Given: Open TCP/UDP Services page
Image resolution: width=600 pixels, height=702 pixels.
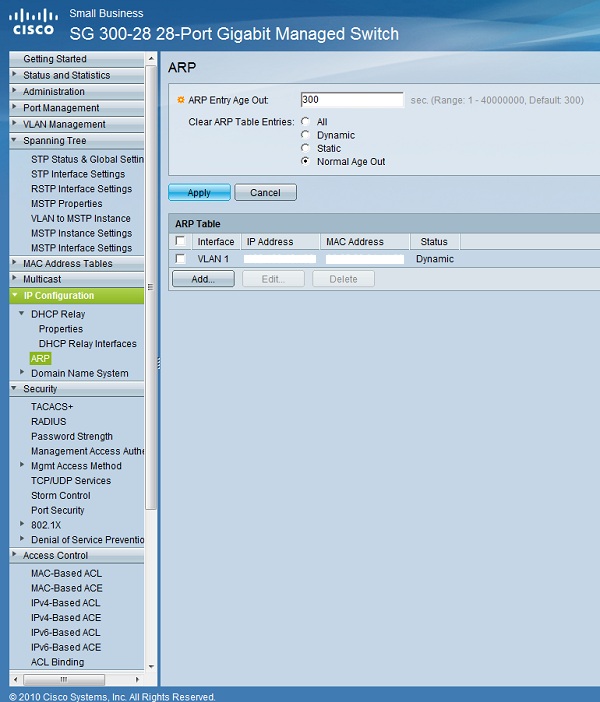Looking at the screenshot, I should 71,480.
